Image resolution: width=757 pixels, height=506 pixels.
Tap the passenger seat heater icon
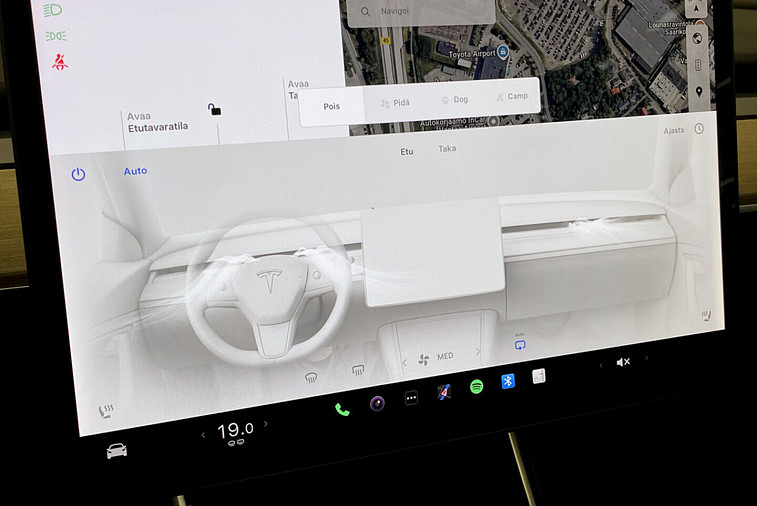click(706, 316)
